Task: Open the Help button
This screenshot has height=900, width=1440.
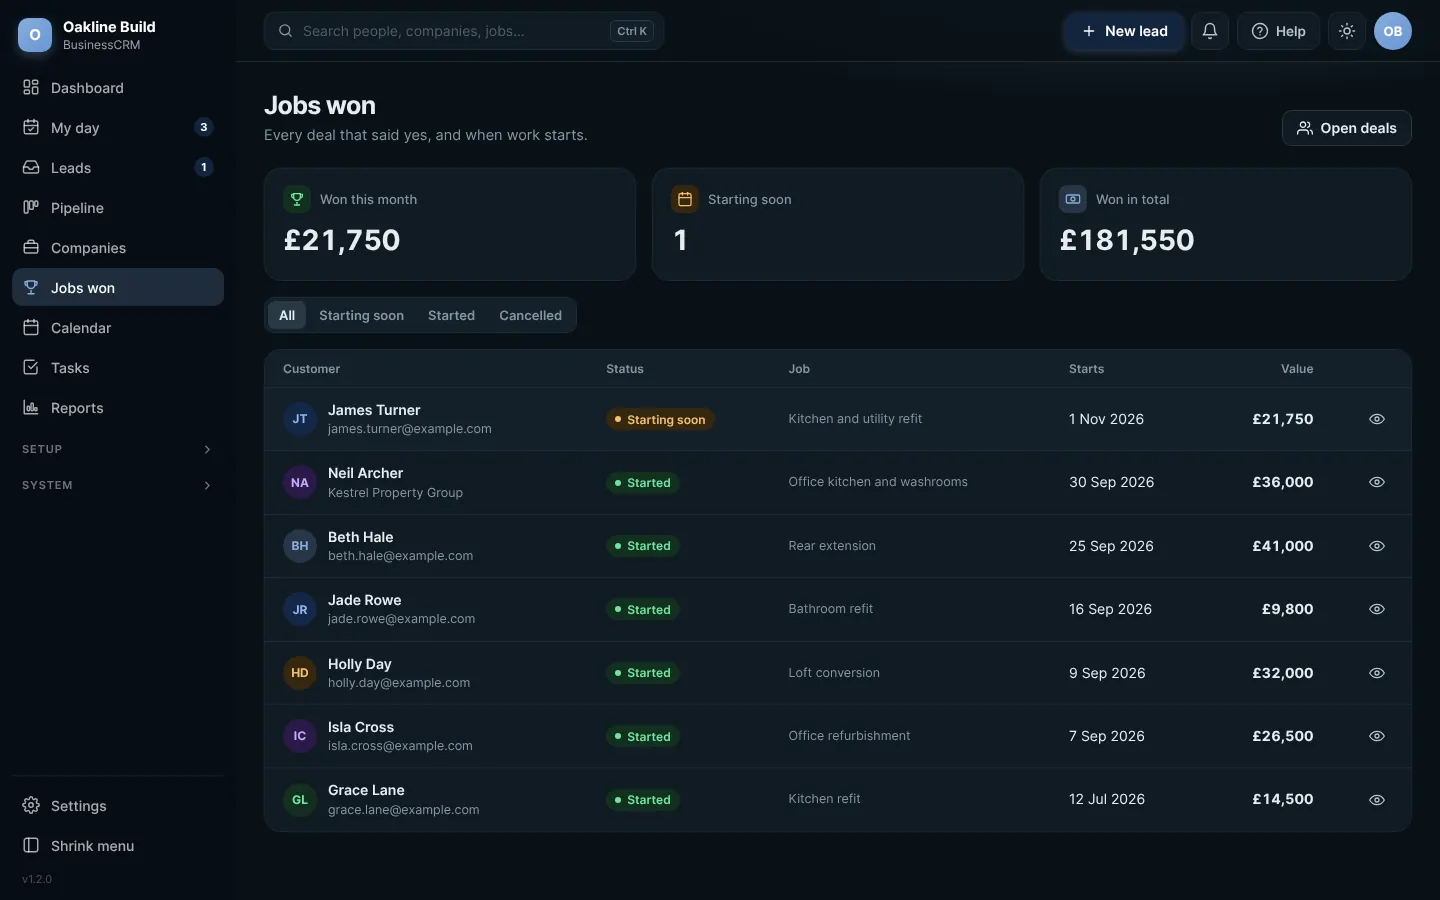Action: (x=1278, y=31)
